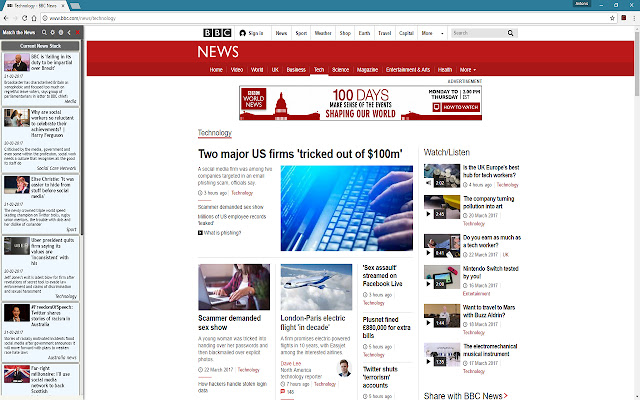Open sidebar story 'Why are social workers so reluctant'
Viewport: 640px width, 400px height.
pos(40,140)
